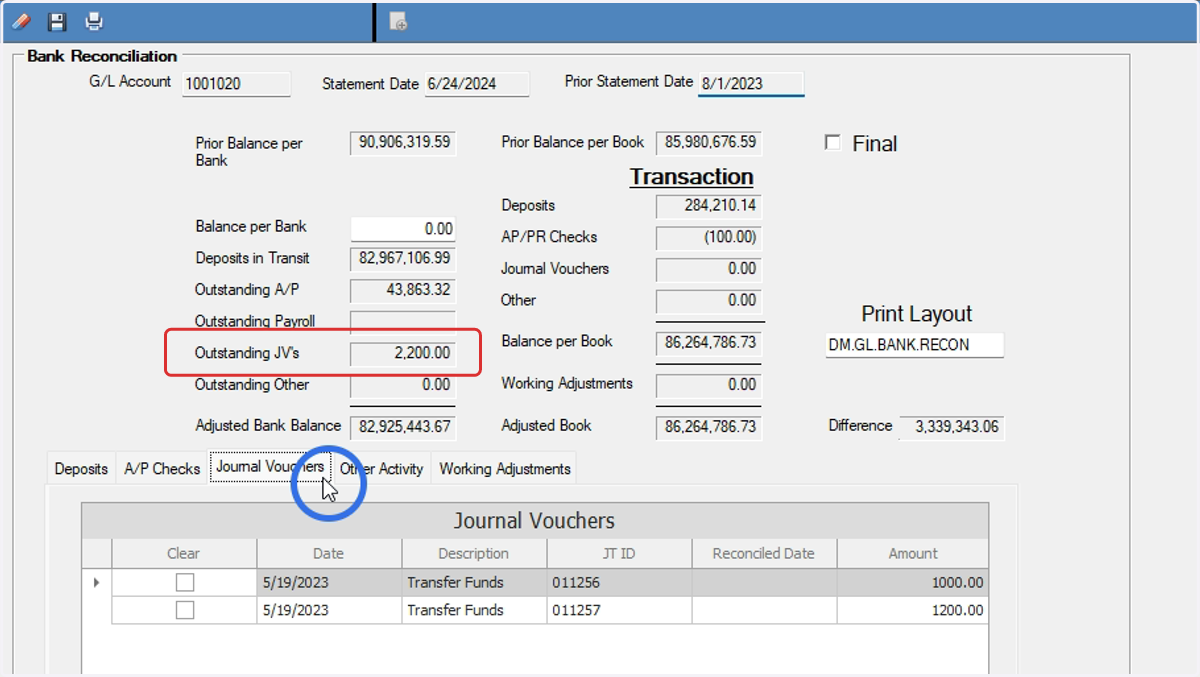Click the Amount cell 1000.00

coord(913,582)
